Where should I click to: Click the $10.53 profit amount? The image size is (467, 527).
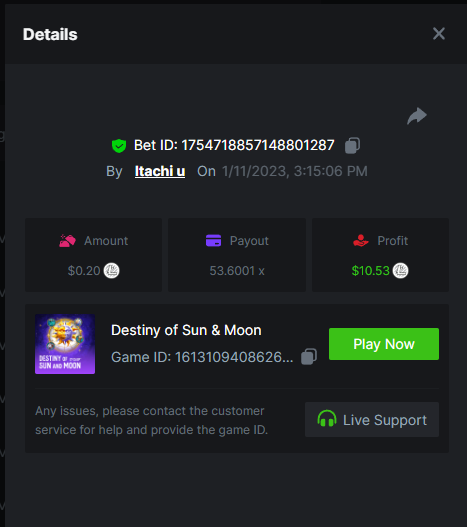point(370,271)
